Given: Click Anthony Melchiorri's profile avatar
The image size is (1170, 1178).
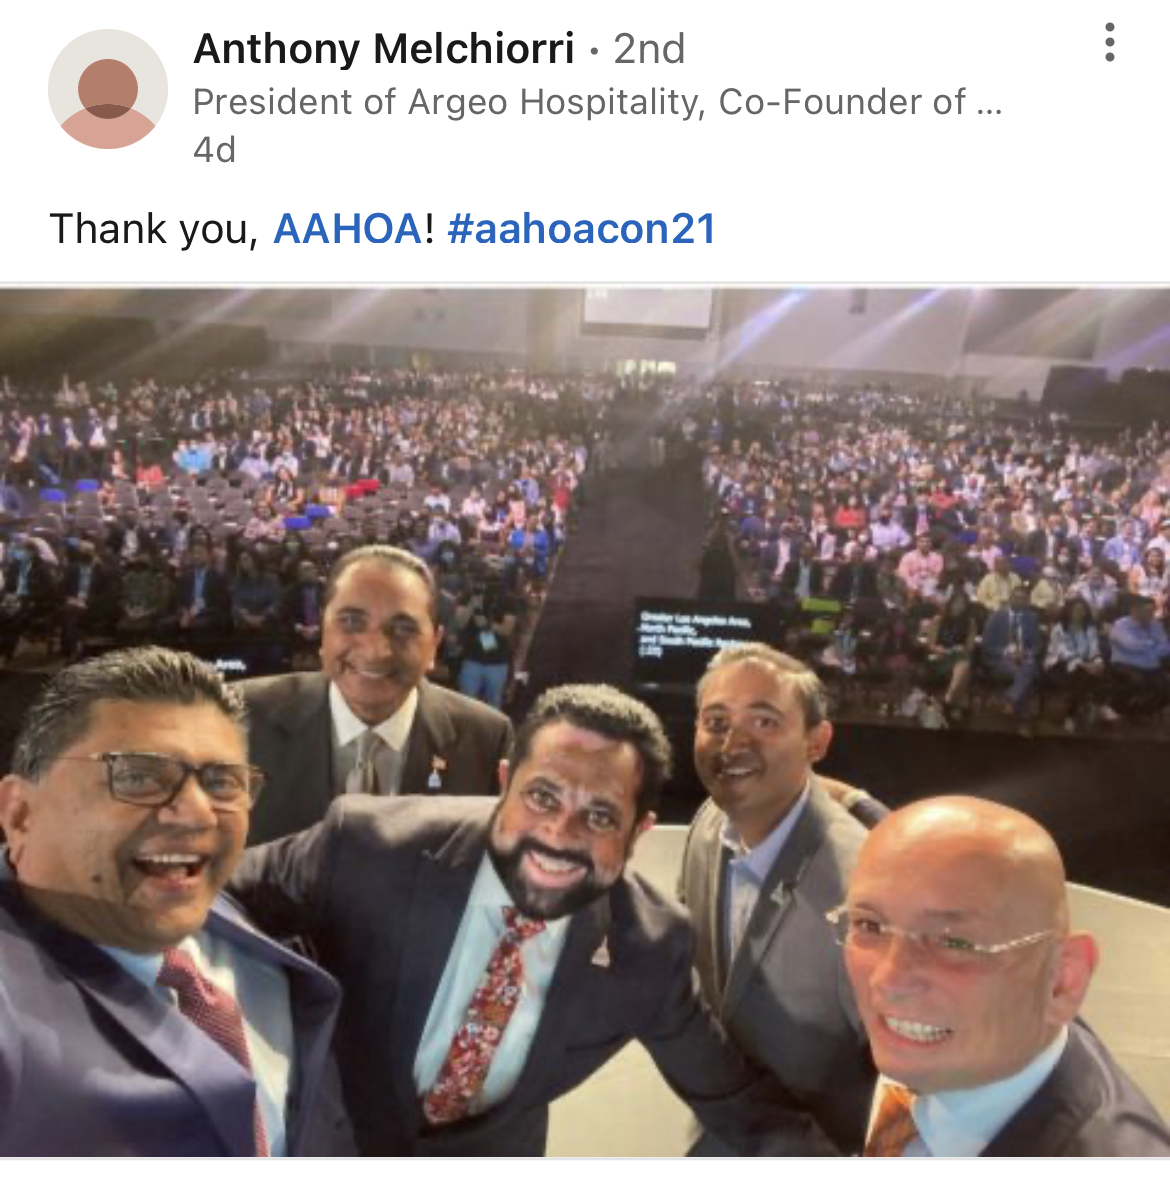Looking at the screenshot, I should [107, 89].
